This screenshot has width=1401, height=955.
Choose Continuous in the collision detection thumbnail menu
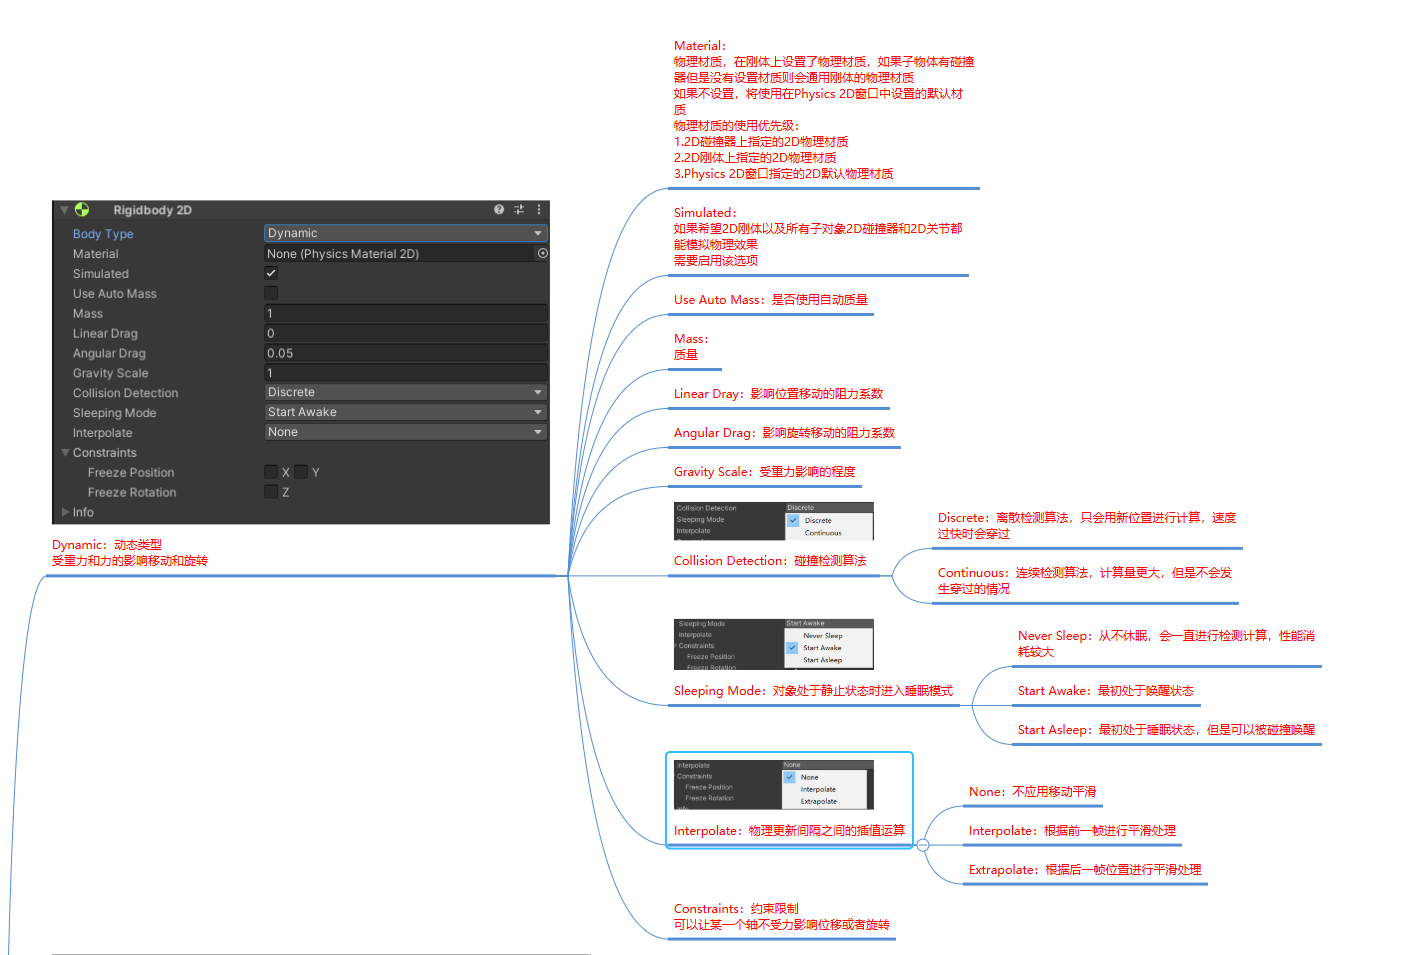click(823, 533)
